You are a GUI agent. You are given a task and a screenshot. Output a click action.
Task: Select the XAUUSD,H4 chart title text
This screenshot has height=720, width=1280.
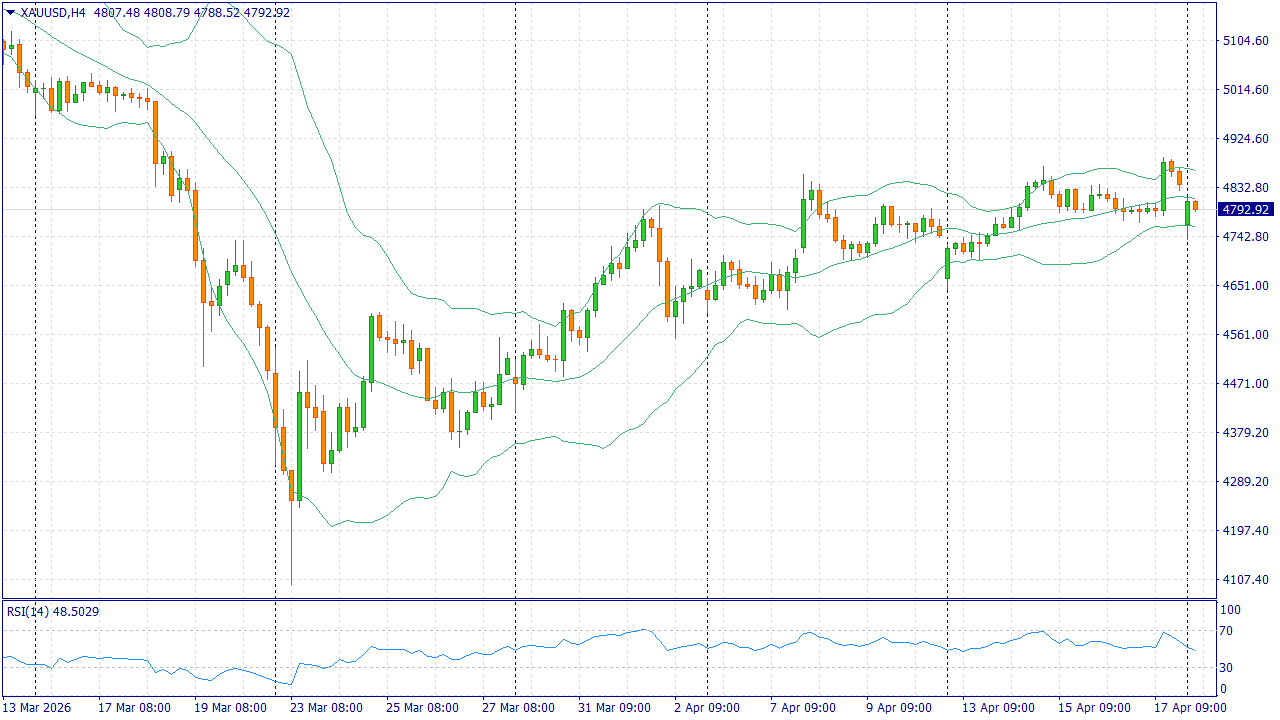tap(54, 13)
